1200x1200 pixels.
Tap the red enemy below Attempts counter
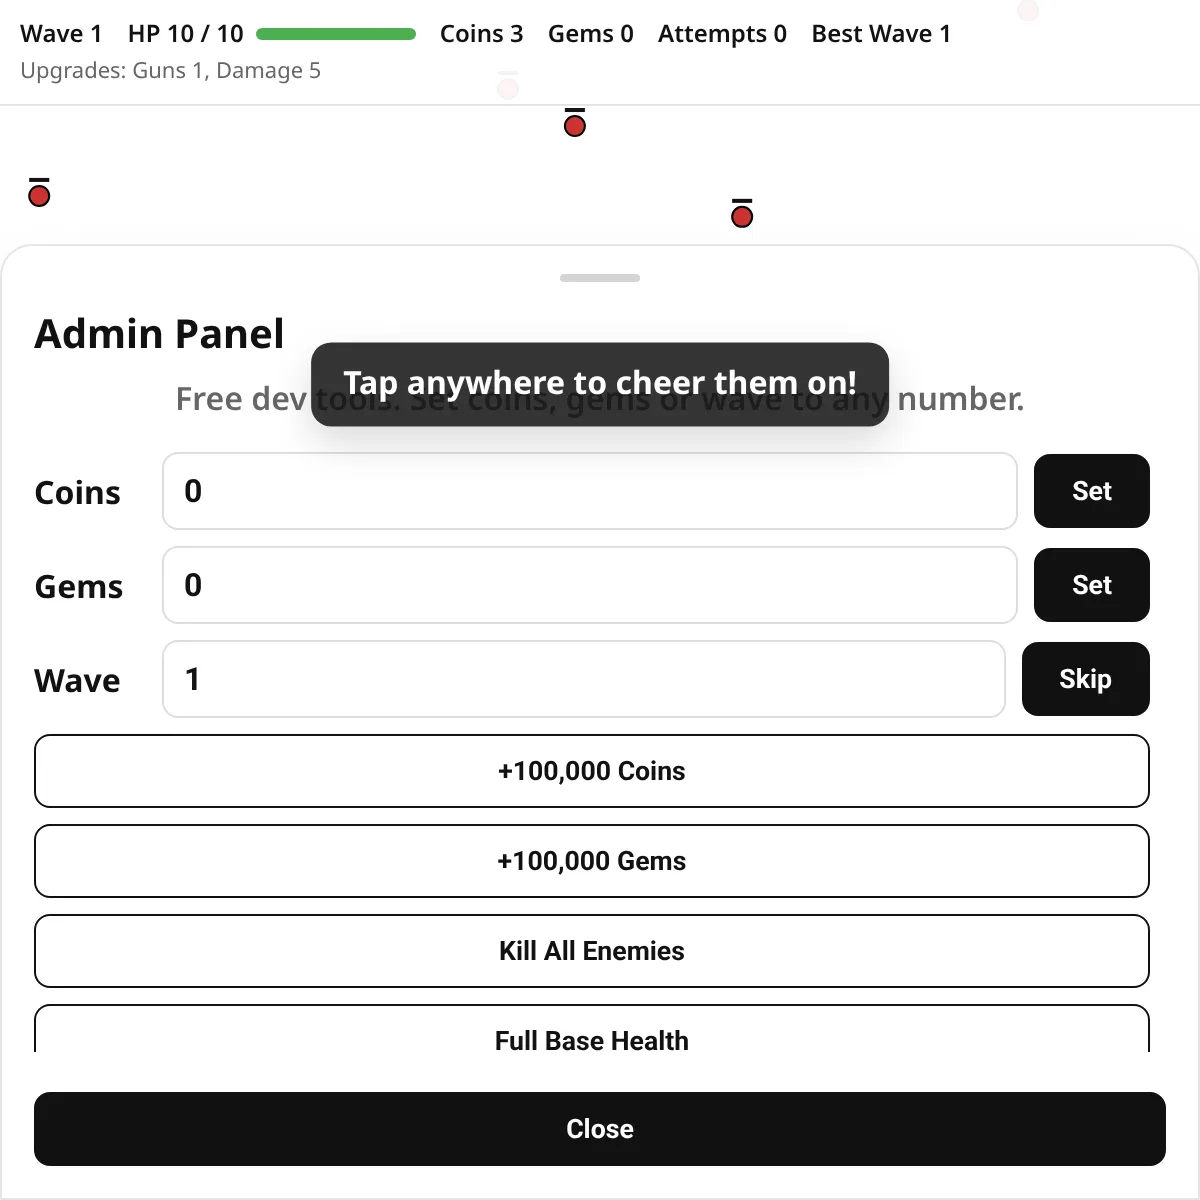[742, 216]
